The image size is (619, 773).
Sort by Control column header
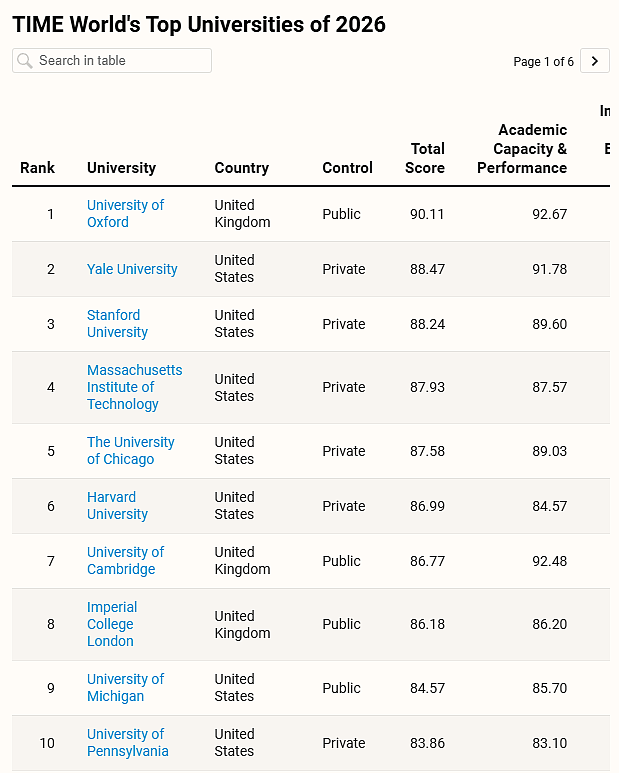click(347, 168)
